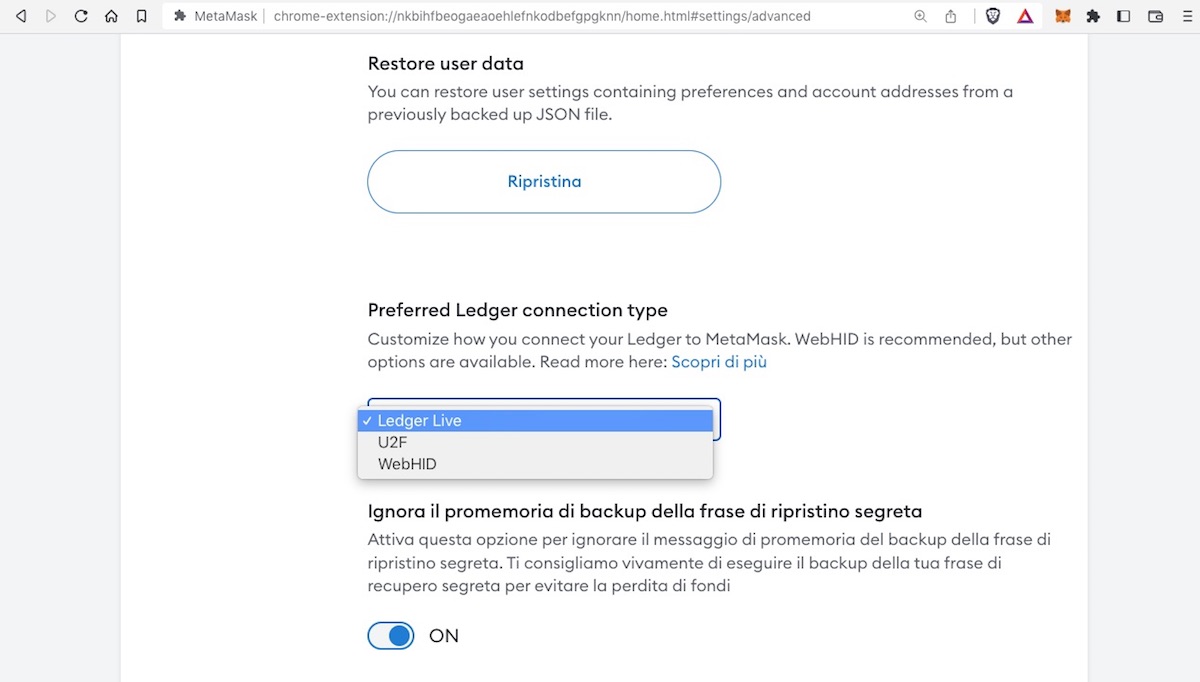Open the zoom magnifier in the address bar
This screenshot has width=1200, height=682.
tap(920, 16)
